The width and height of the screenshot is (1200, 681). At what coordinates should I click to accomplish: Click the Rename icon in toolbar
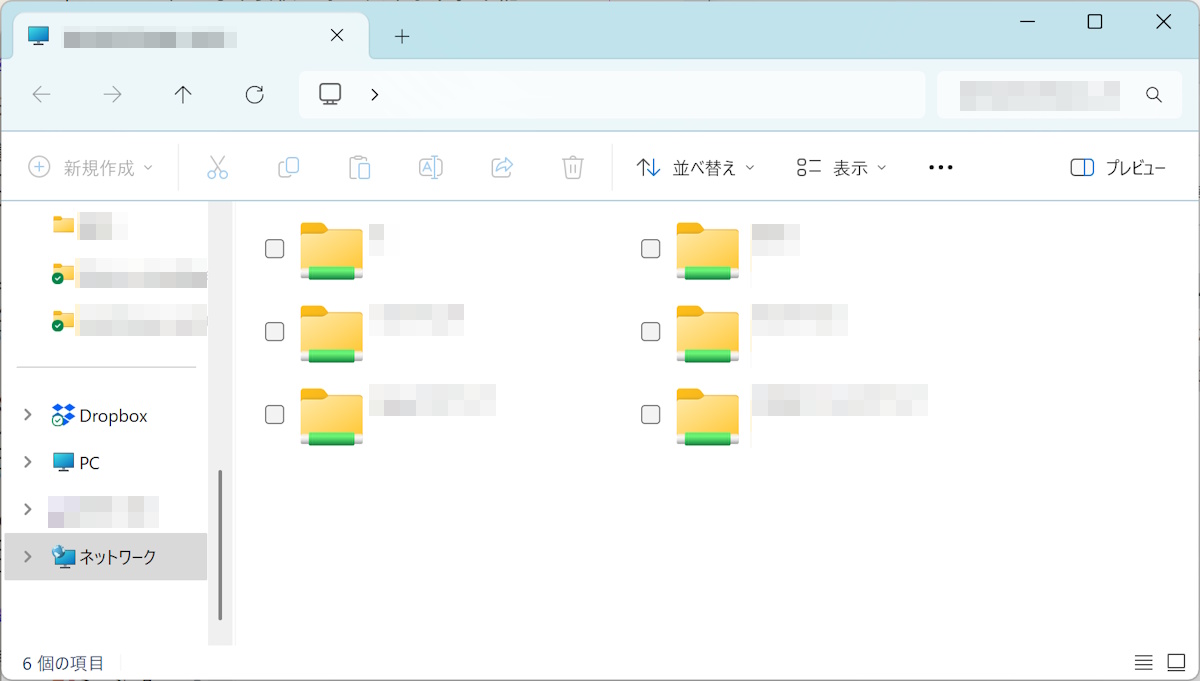[x=431, y=168]
